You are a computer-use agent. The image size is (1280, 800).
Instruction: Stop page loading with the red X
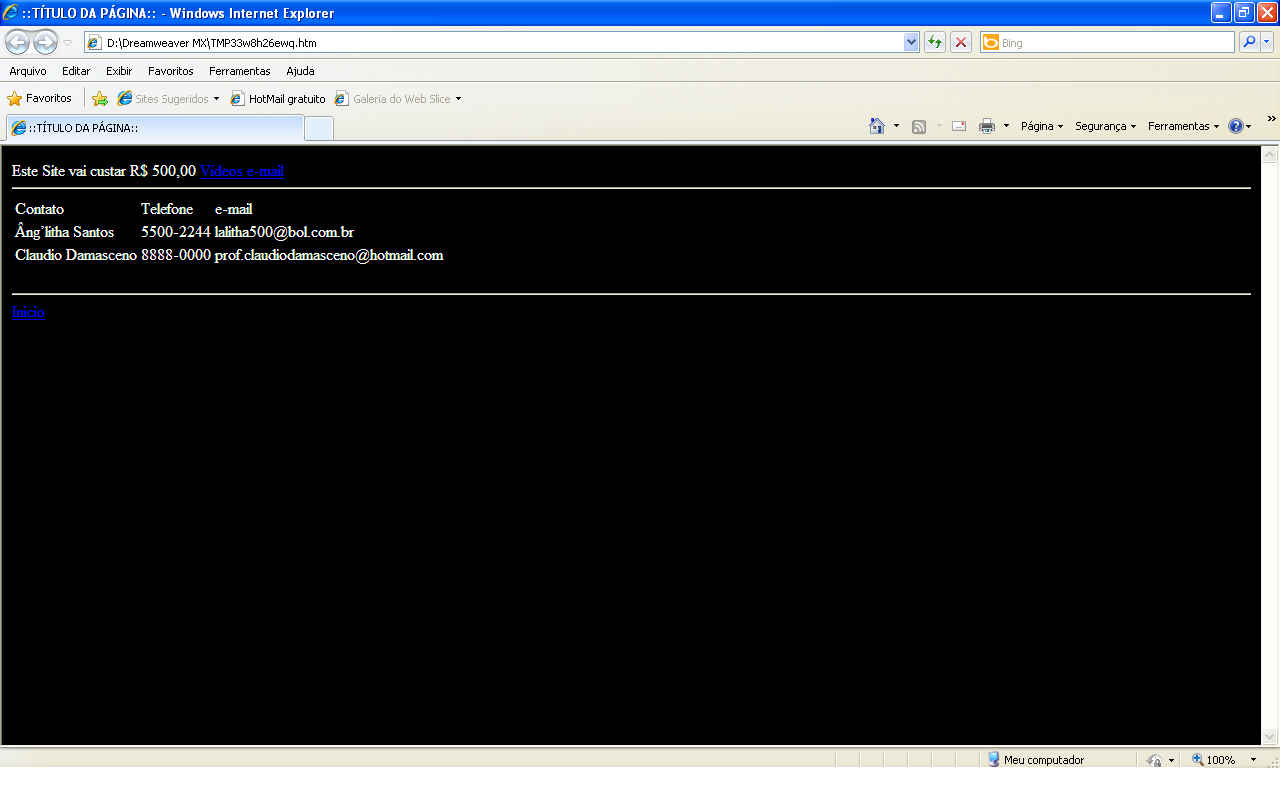(961, 42)
